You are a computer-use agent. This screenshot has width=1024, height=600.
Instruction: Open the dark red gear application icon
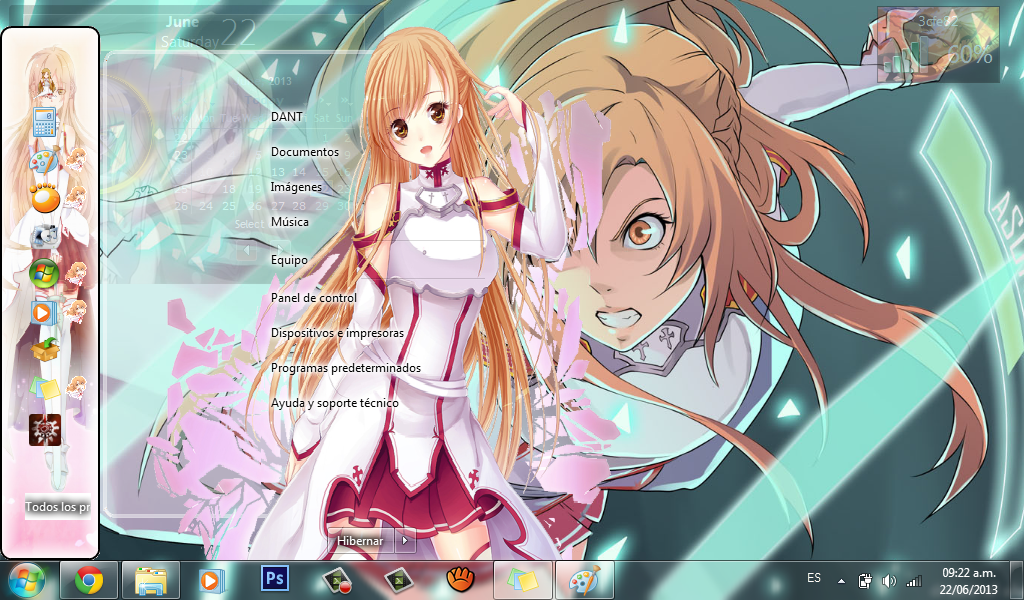coord(45,430)
